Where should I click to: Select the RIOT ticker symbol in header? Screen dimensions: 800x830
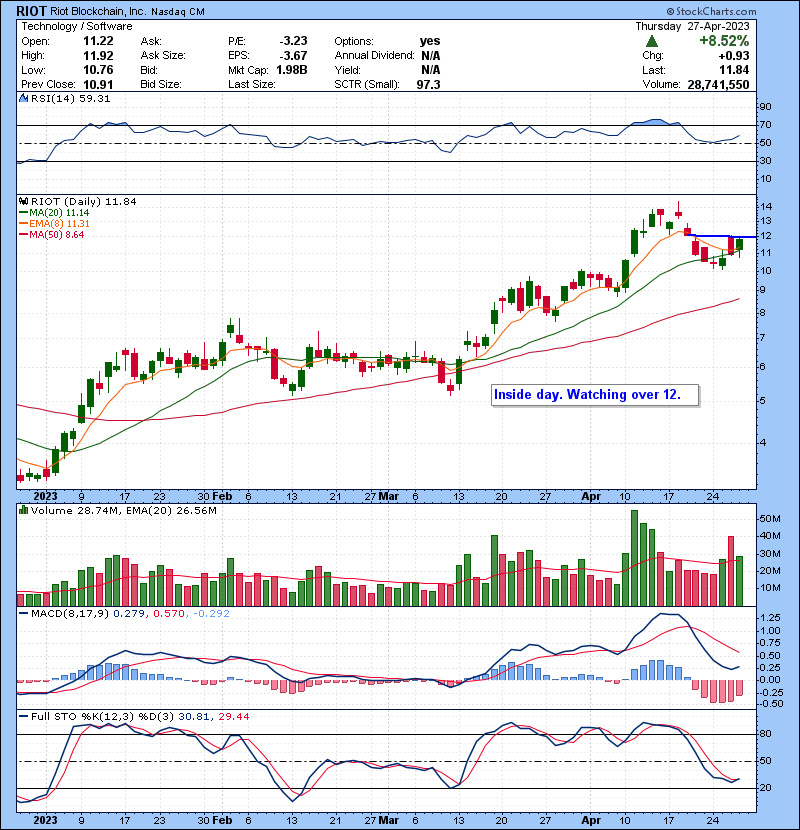(31, 11)
